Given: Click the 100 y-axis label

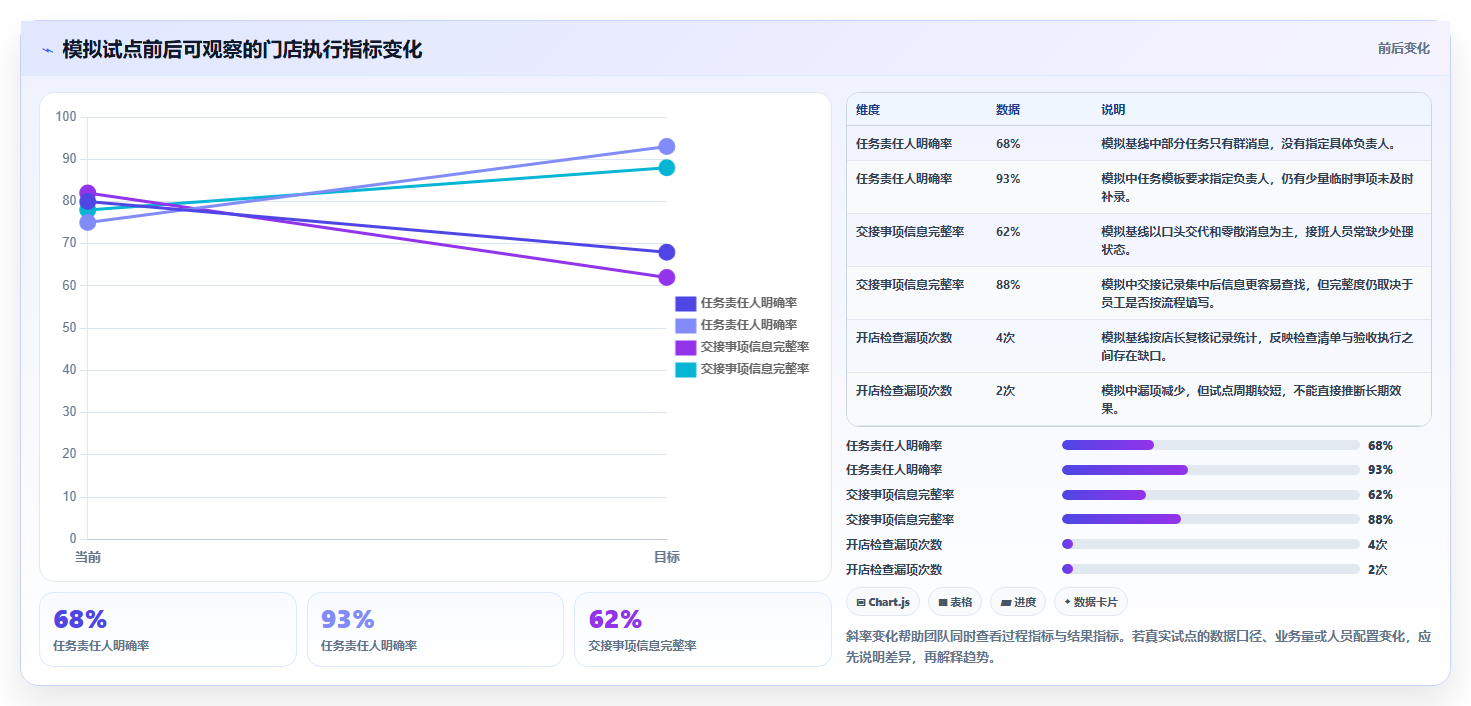Looking at the screenshot, I should (66, 117).
